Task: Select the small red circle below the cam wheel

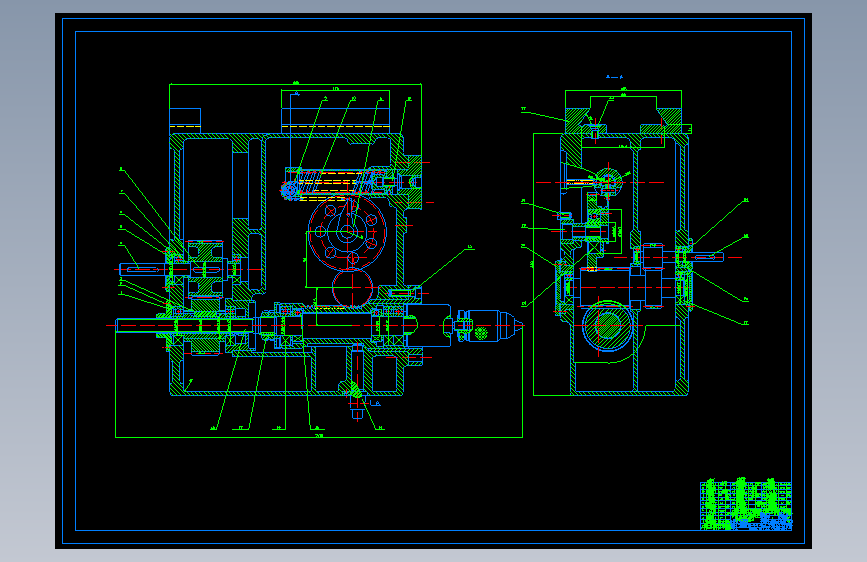Action: pyautogui.click(x=352, y=288)
